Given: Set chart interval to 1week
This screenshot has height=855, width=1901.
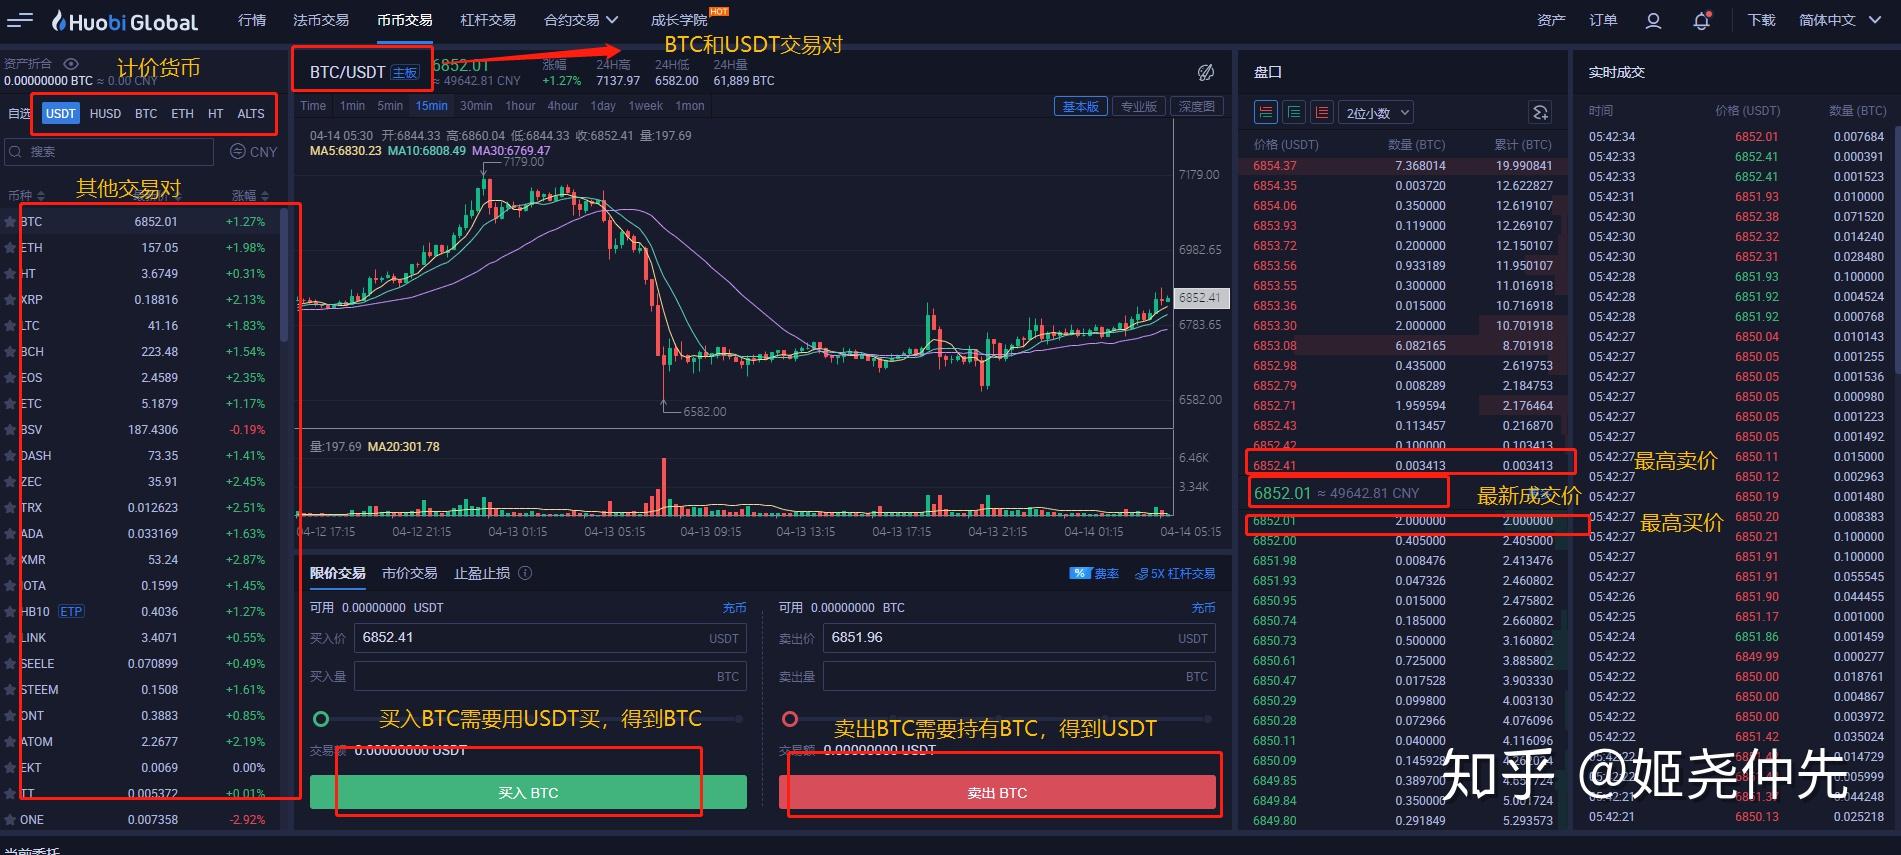Looking at the screenshot, I should tap(645, 106).
